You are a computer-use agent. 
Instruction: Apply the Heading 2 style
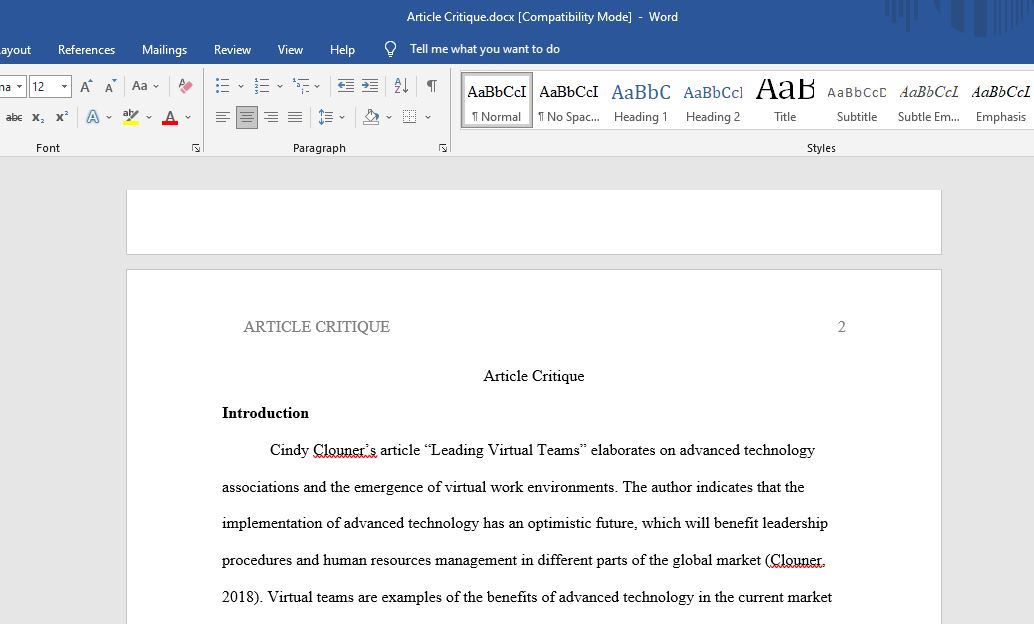pyautogui.click(x=712, y=100)
